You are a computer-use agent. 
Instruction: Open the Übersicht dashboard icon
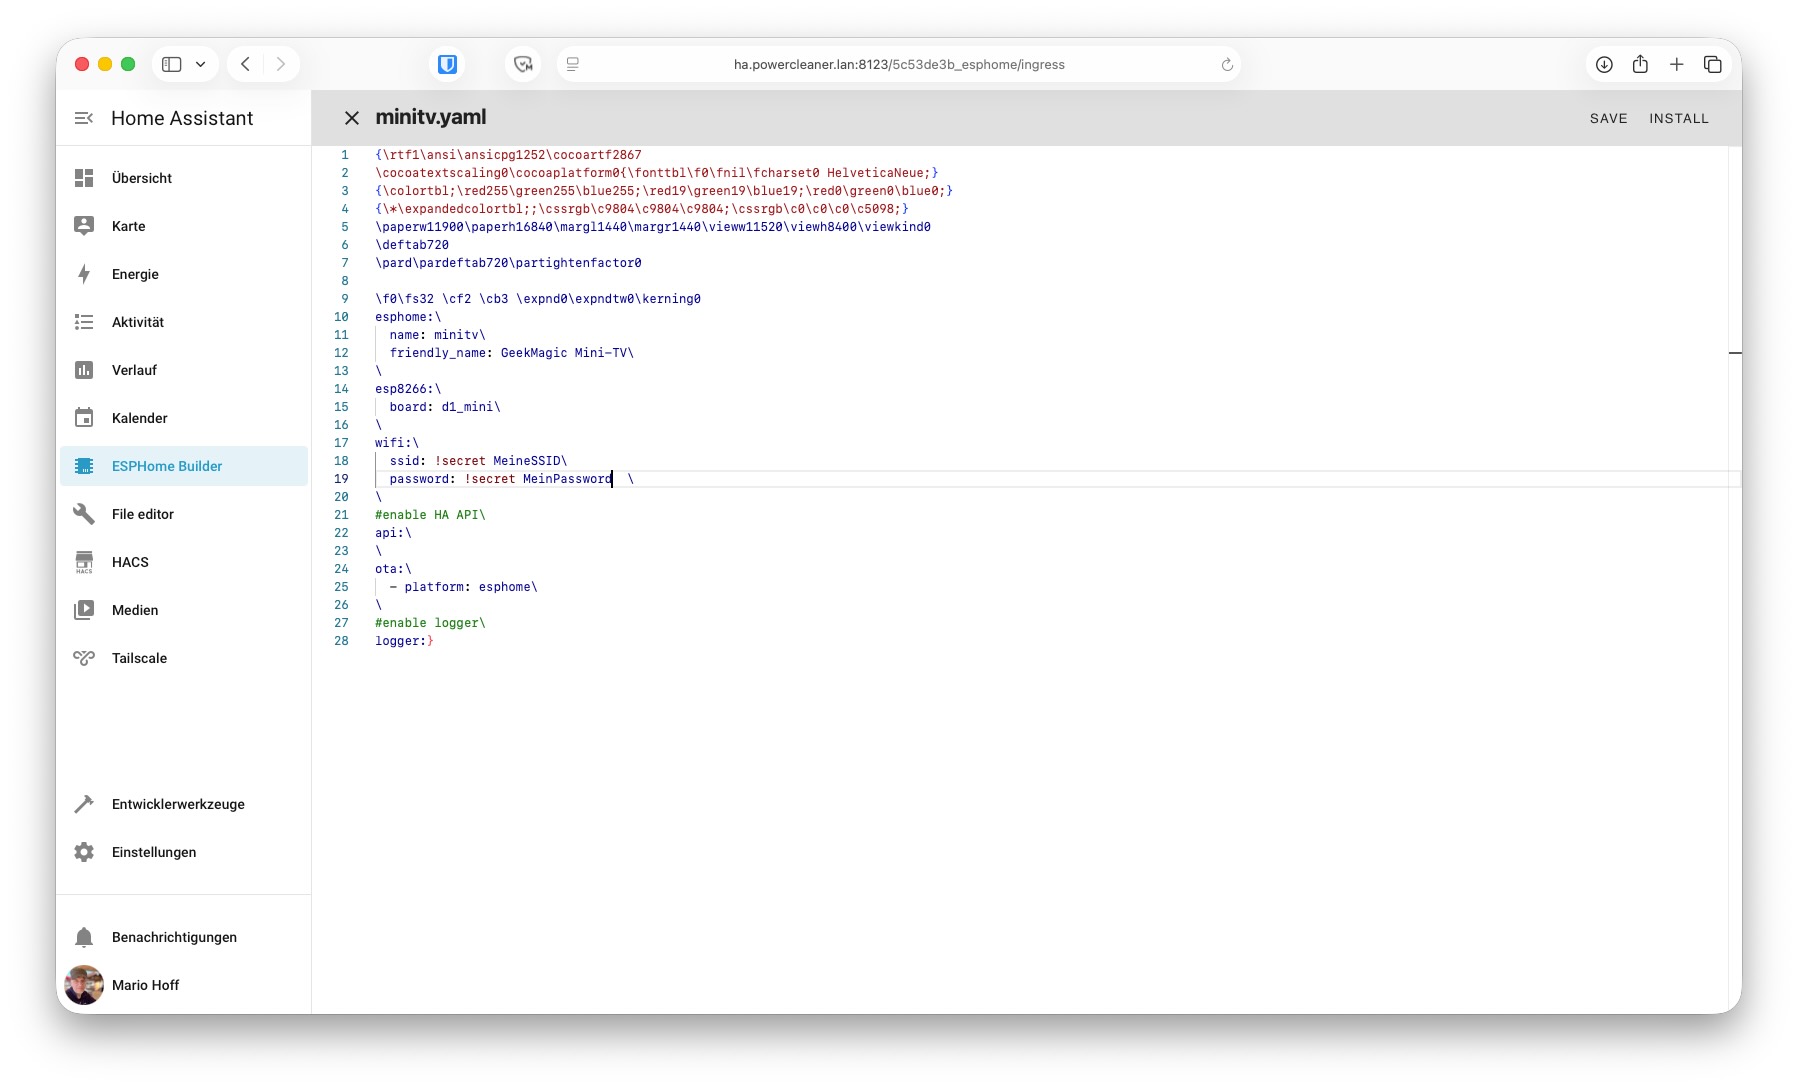[84, 178]
